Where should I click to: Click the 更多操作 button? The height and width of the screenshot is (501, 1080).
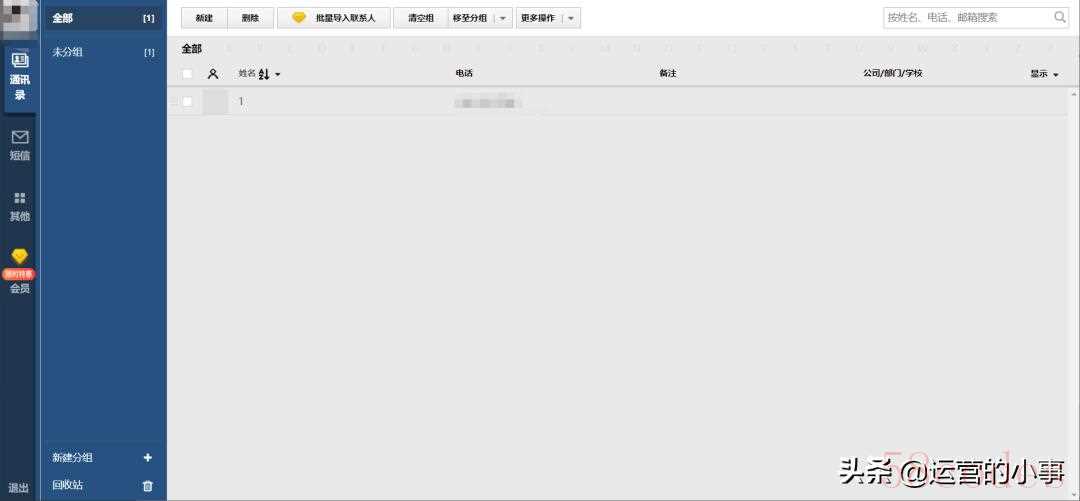[539, 19]
